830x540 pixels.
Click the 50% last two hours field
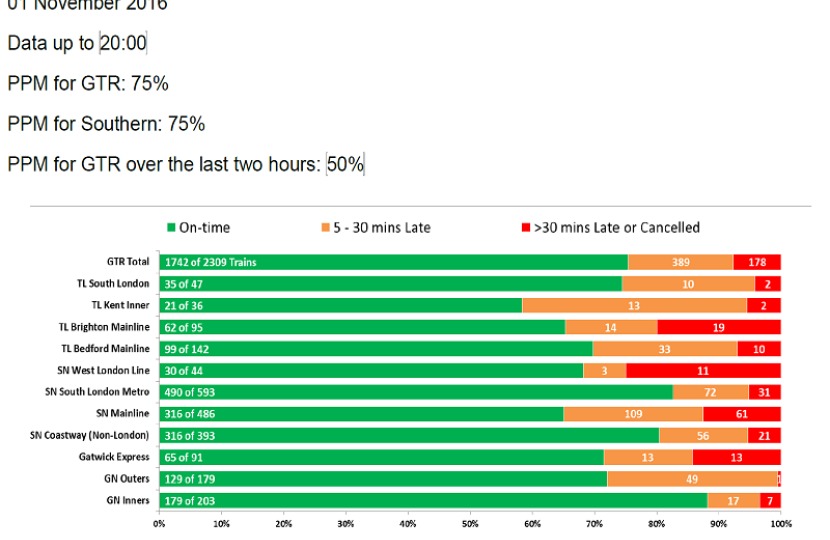[345, 164]
